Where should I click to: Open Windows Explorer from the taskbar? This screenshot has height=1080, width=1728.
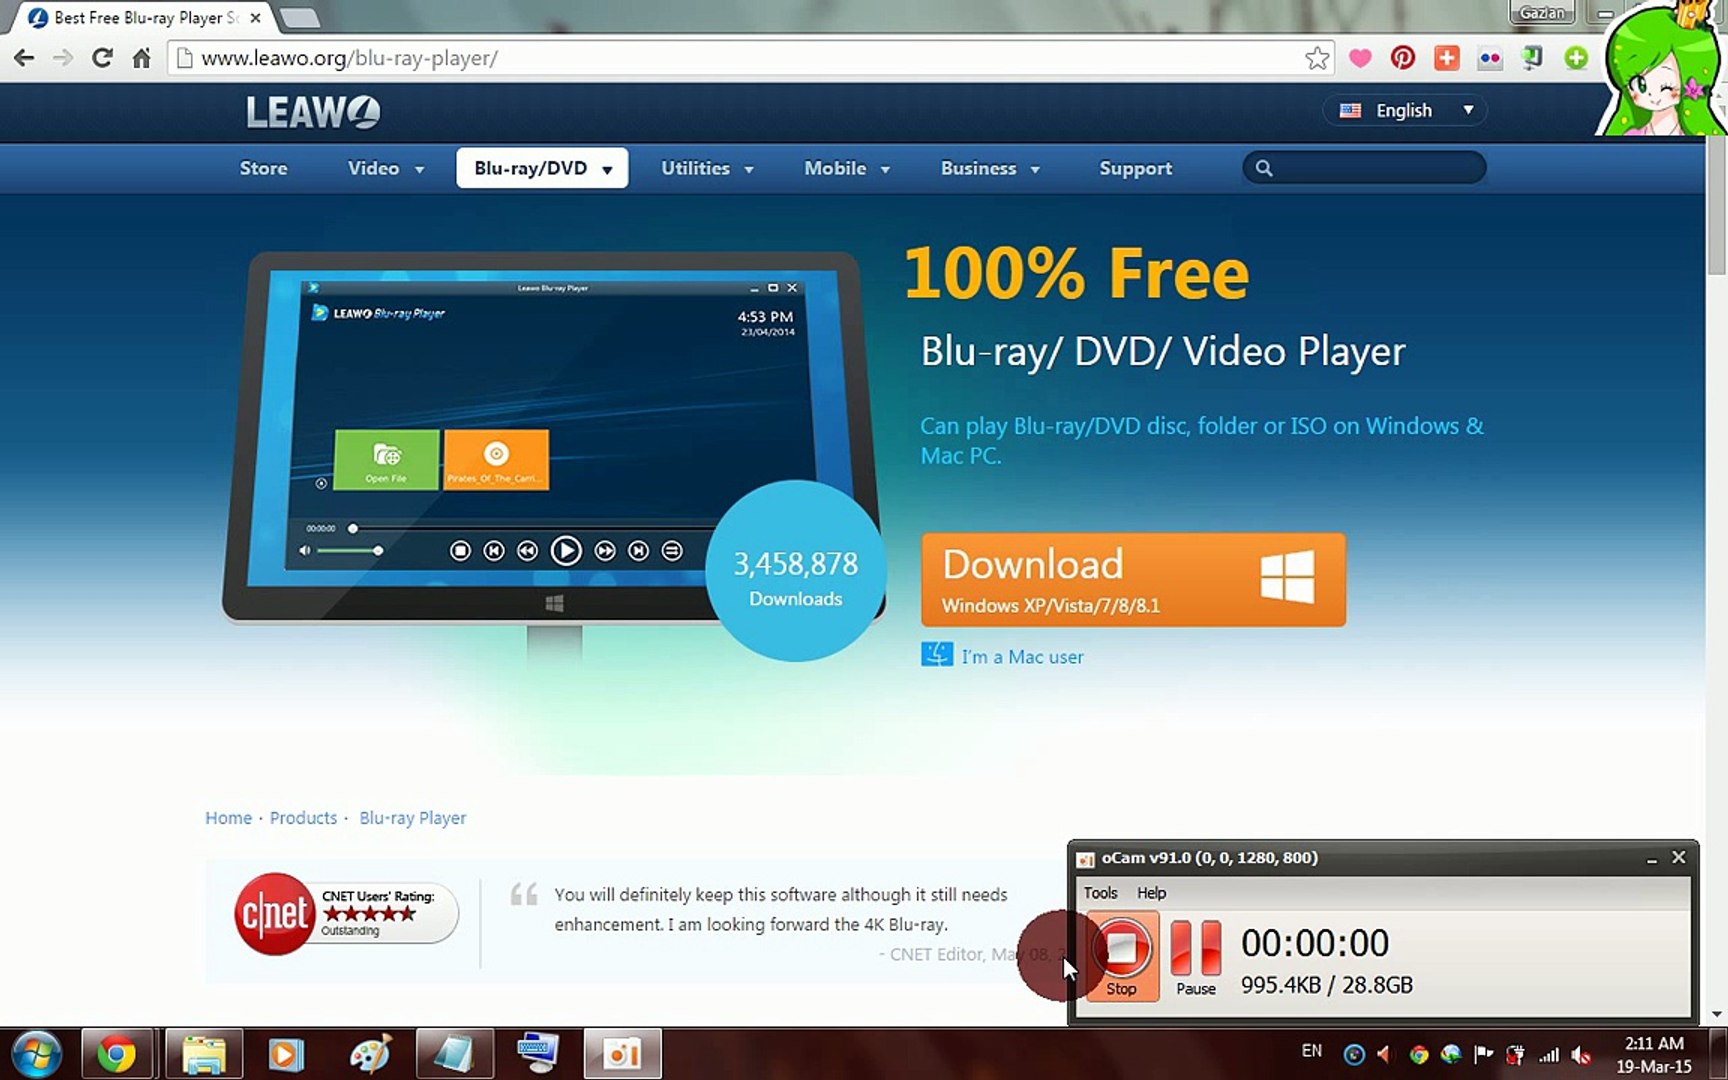(204, 1054)
